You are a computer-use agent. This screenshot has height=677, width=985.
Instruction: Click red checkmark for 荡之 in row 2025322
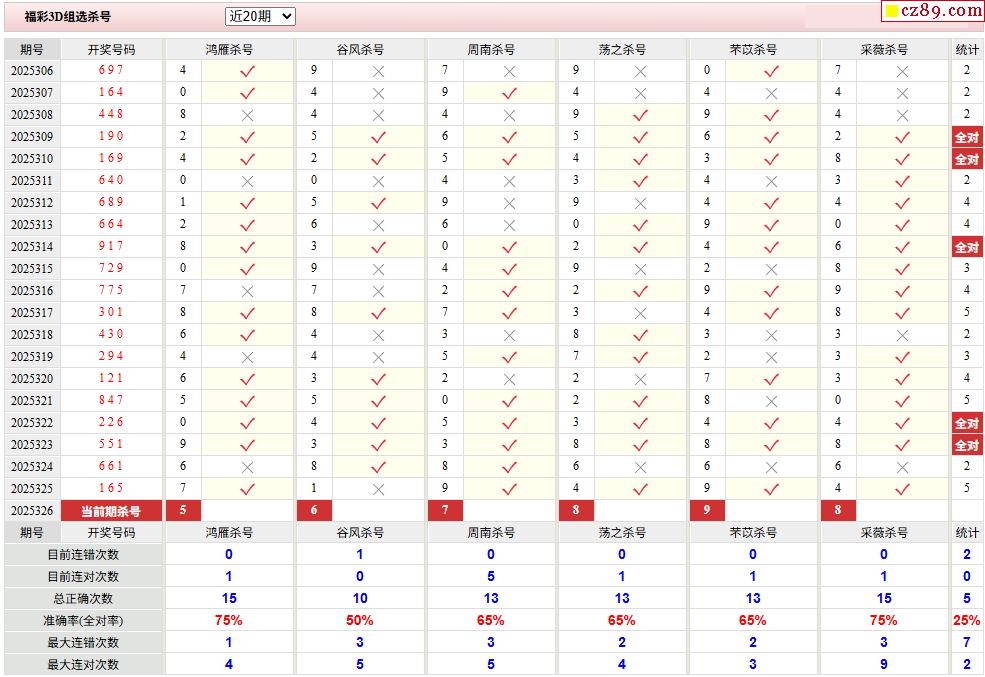coord(640,423)
